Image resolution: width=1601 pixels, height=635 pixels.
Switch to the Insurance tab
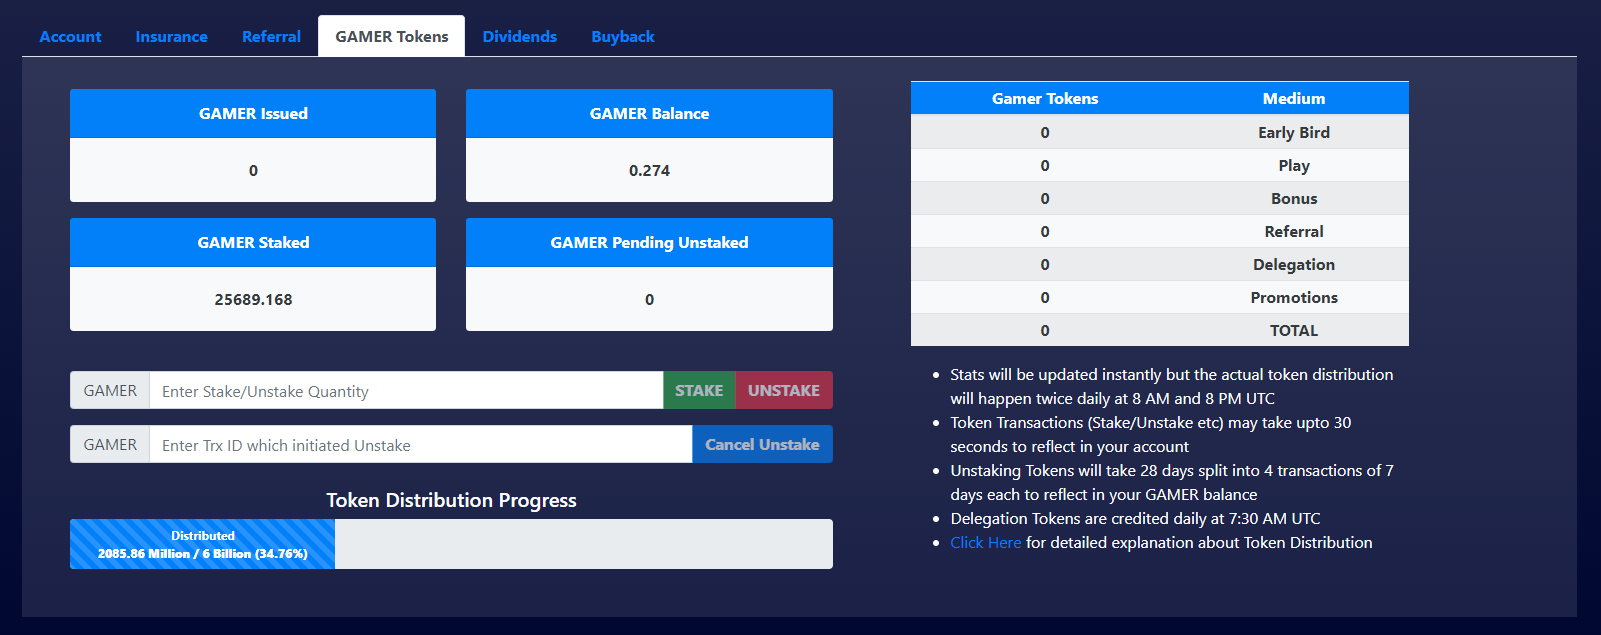171,37
